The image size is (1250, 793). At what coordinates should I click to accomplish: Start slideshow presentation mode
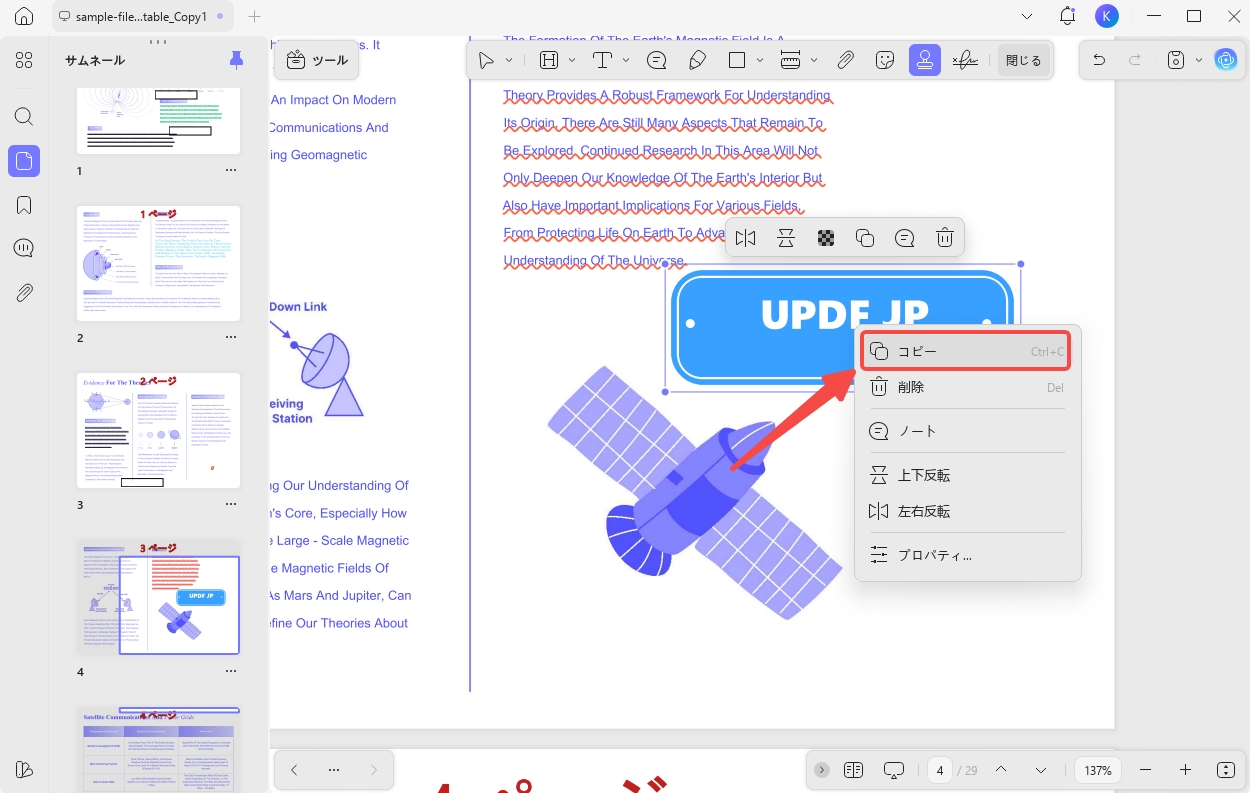pos(894,770)
